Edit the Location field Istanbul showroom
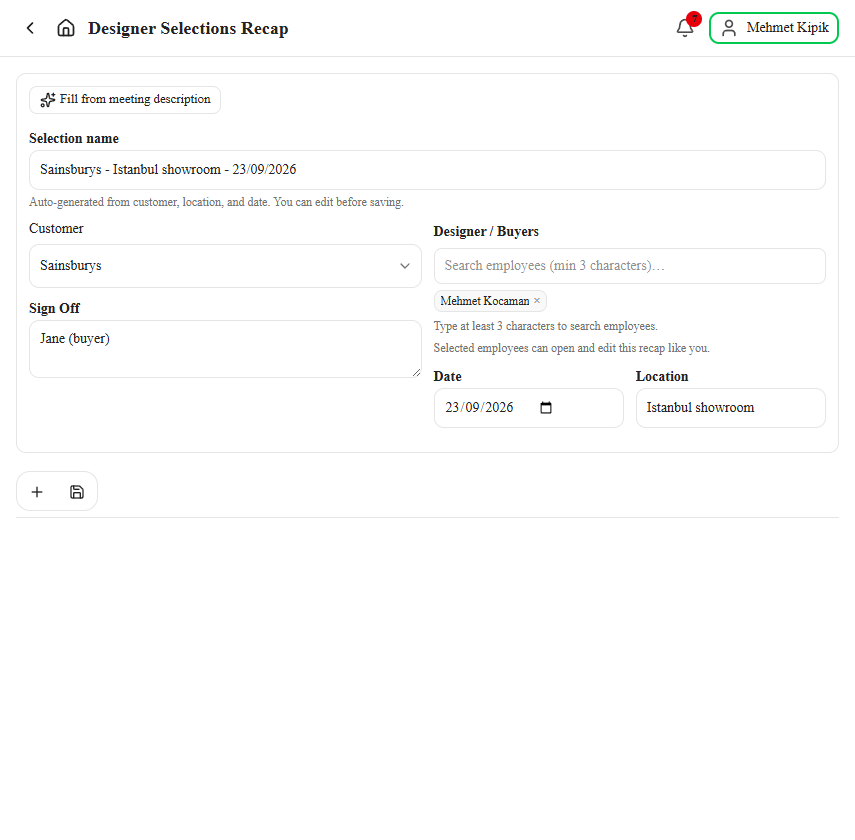 point(731,408)
